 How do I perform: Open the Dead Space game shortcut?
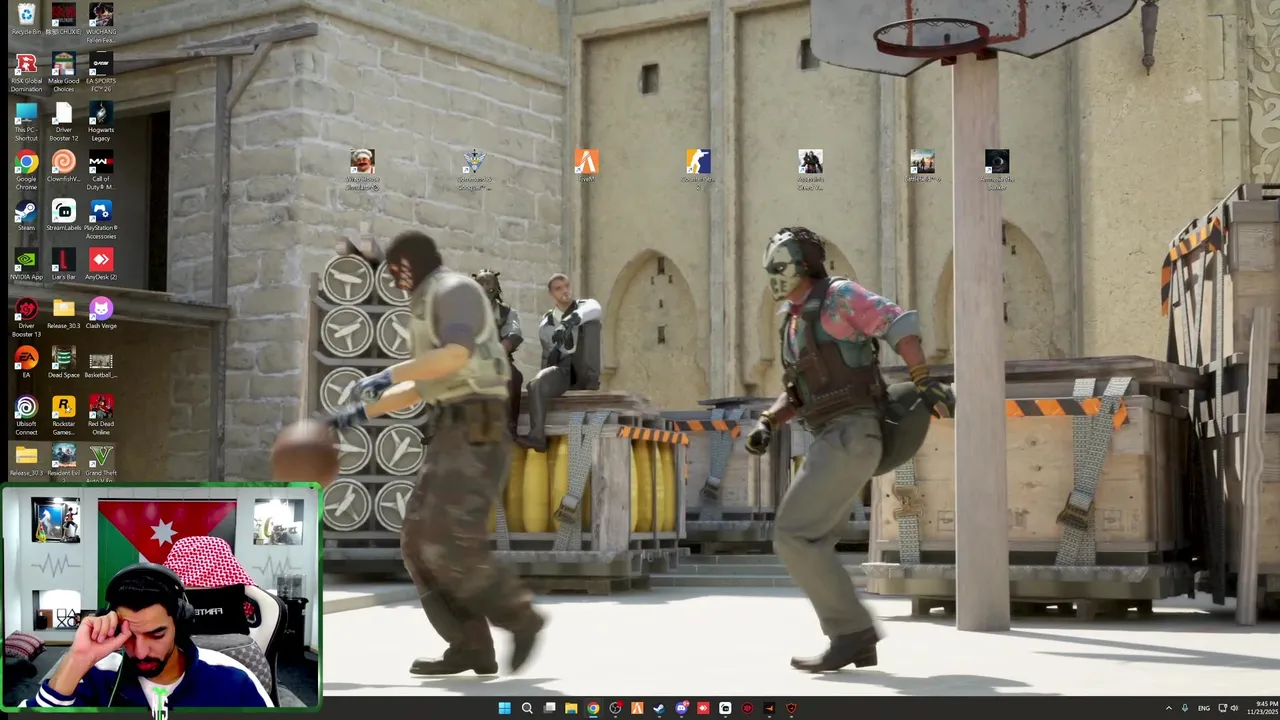(x=63, y=363)
